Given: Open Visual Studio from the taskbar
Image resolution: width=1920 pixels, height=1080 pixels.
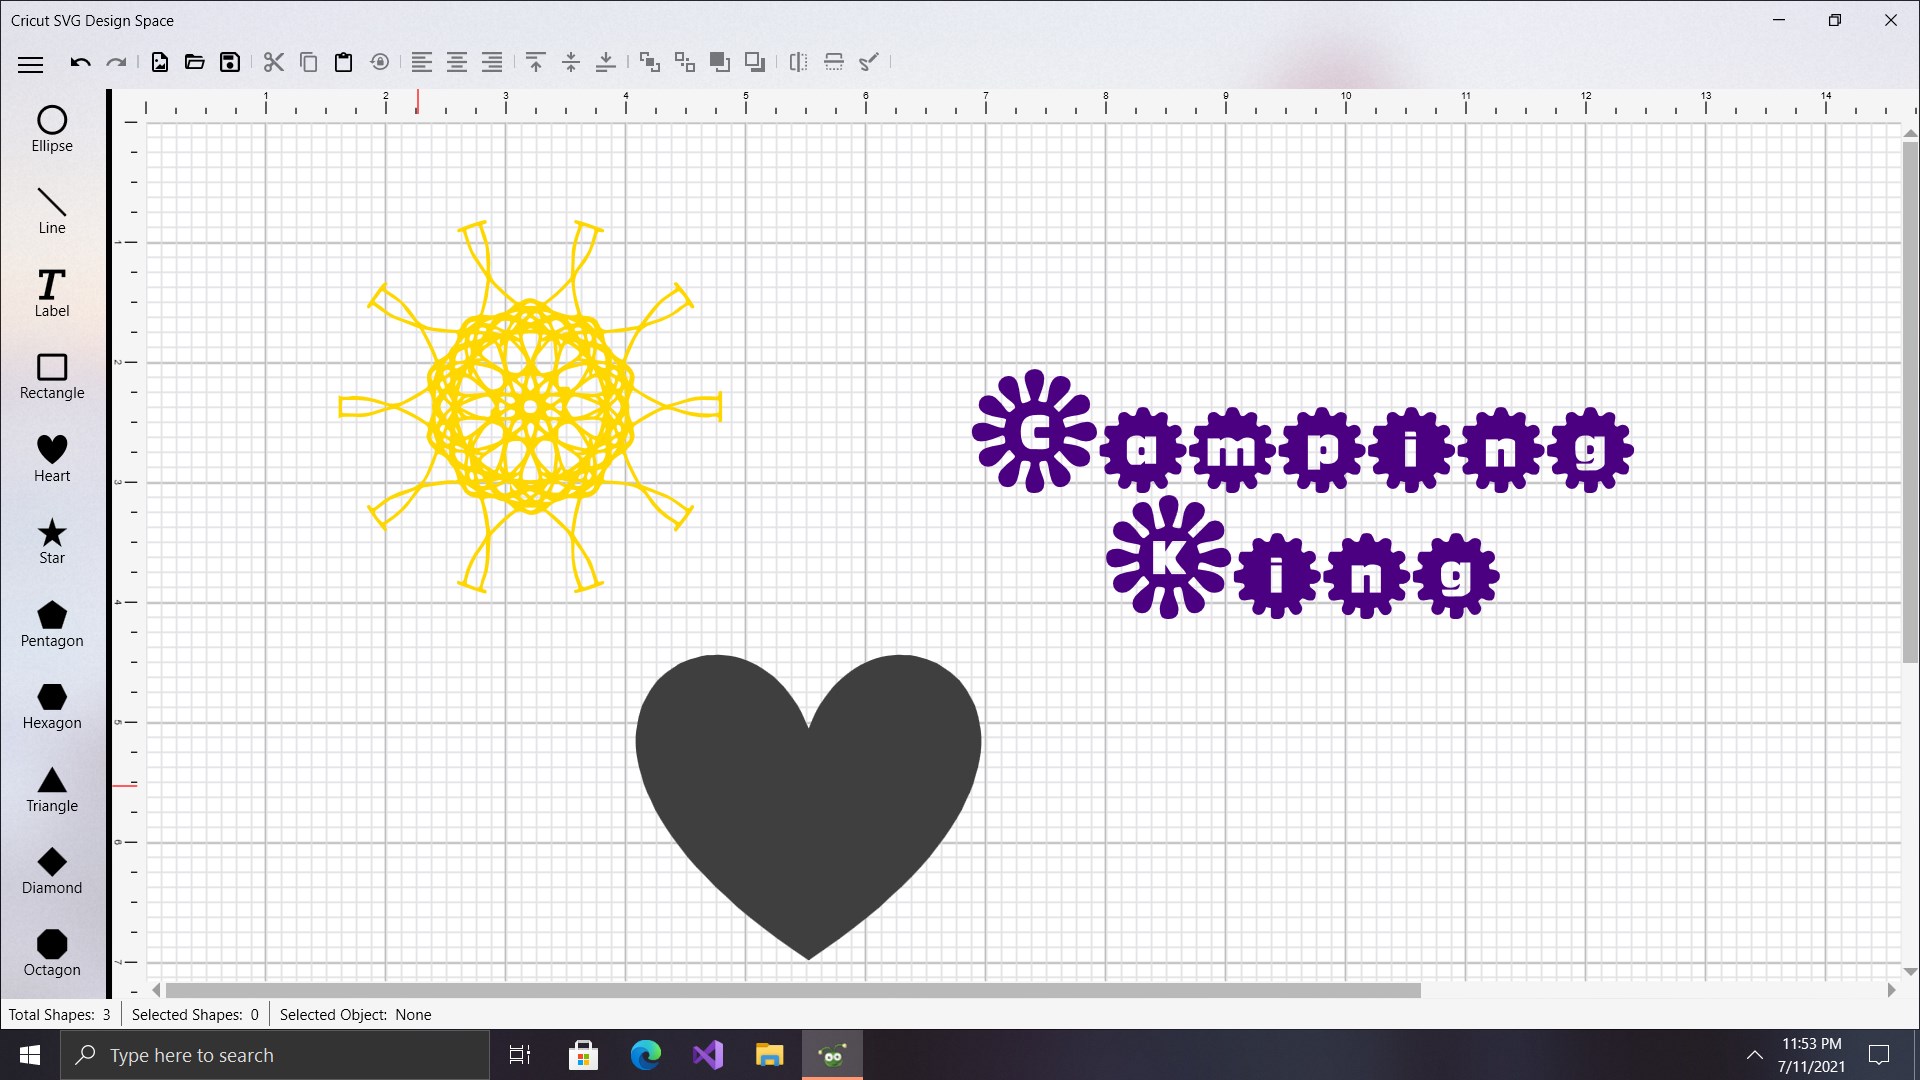Looking at the screenshot, I should [x=708, y=1055].
